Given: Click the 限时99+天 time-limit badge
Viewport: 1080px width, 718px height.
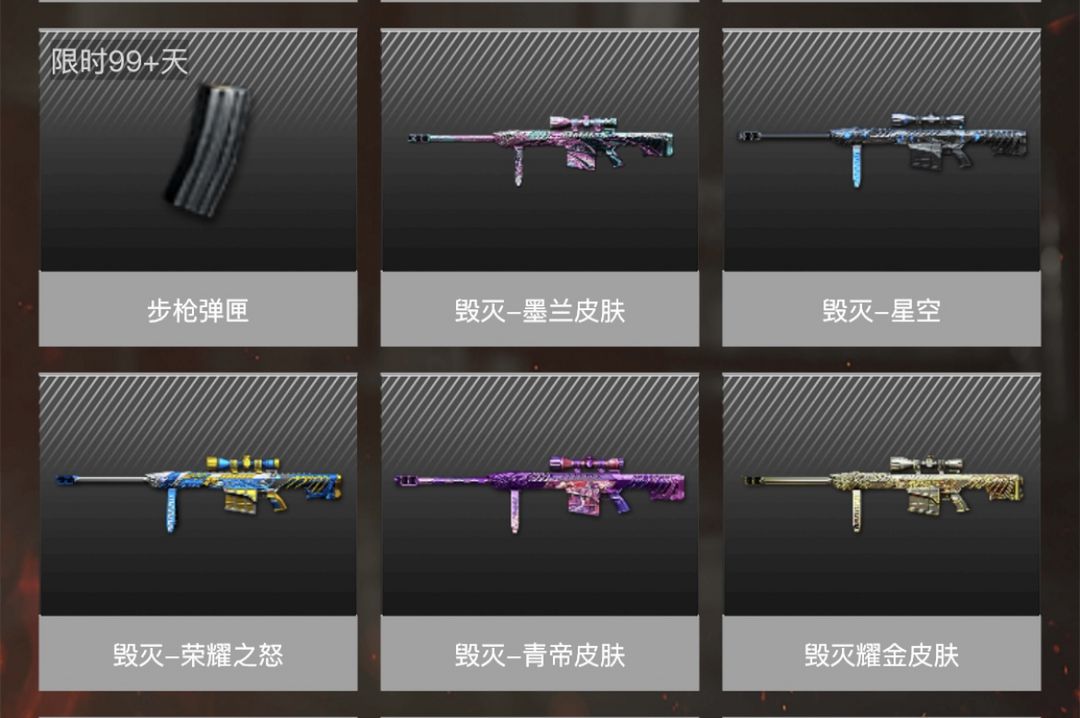Looking at the screenshot, I should (x=119, y=62).
